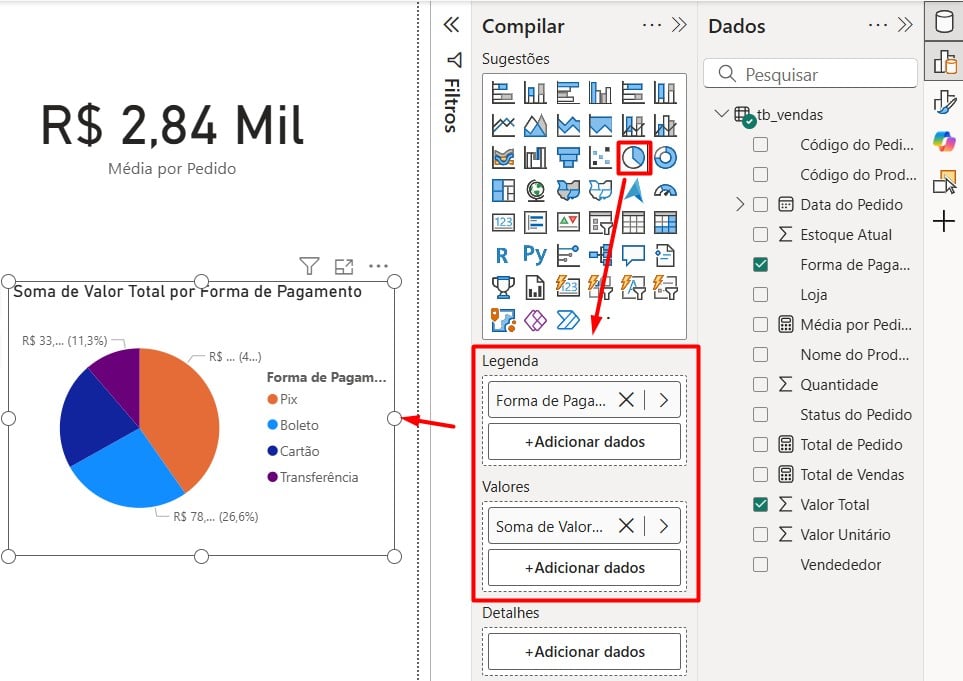This screenshot has height=681, width=963.
Task: Open more options of the Dados pane
Action: [x=877, y=25]
